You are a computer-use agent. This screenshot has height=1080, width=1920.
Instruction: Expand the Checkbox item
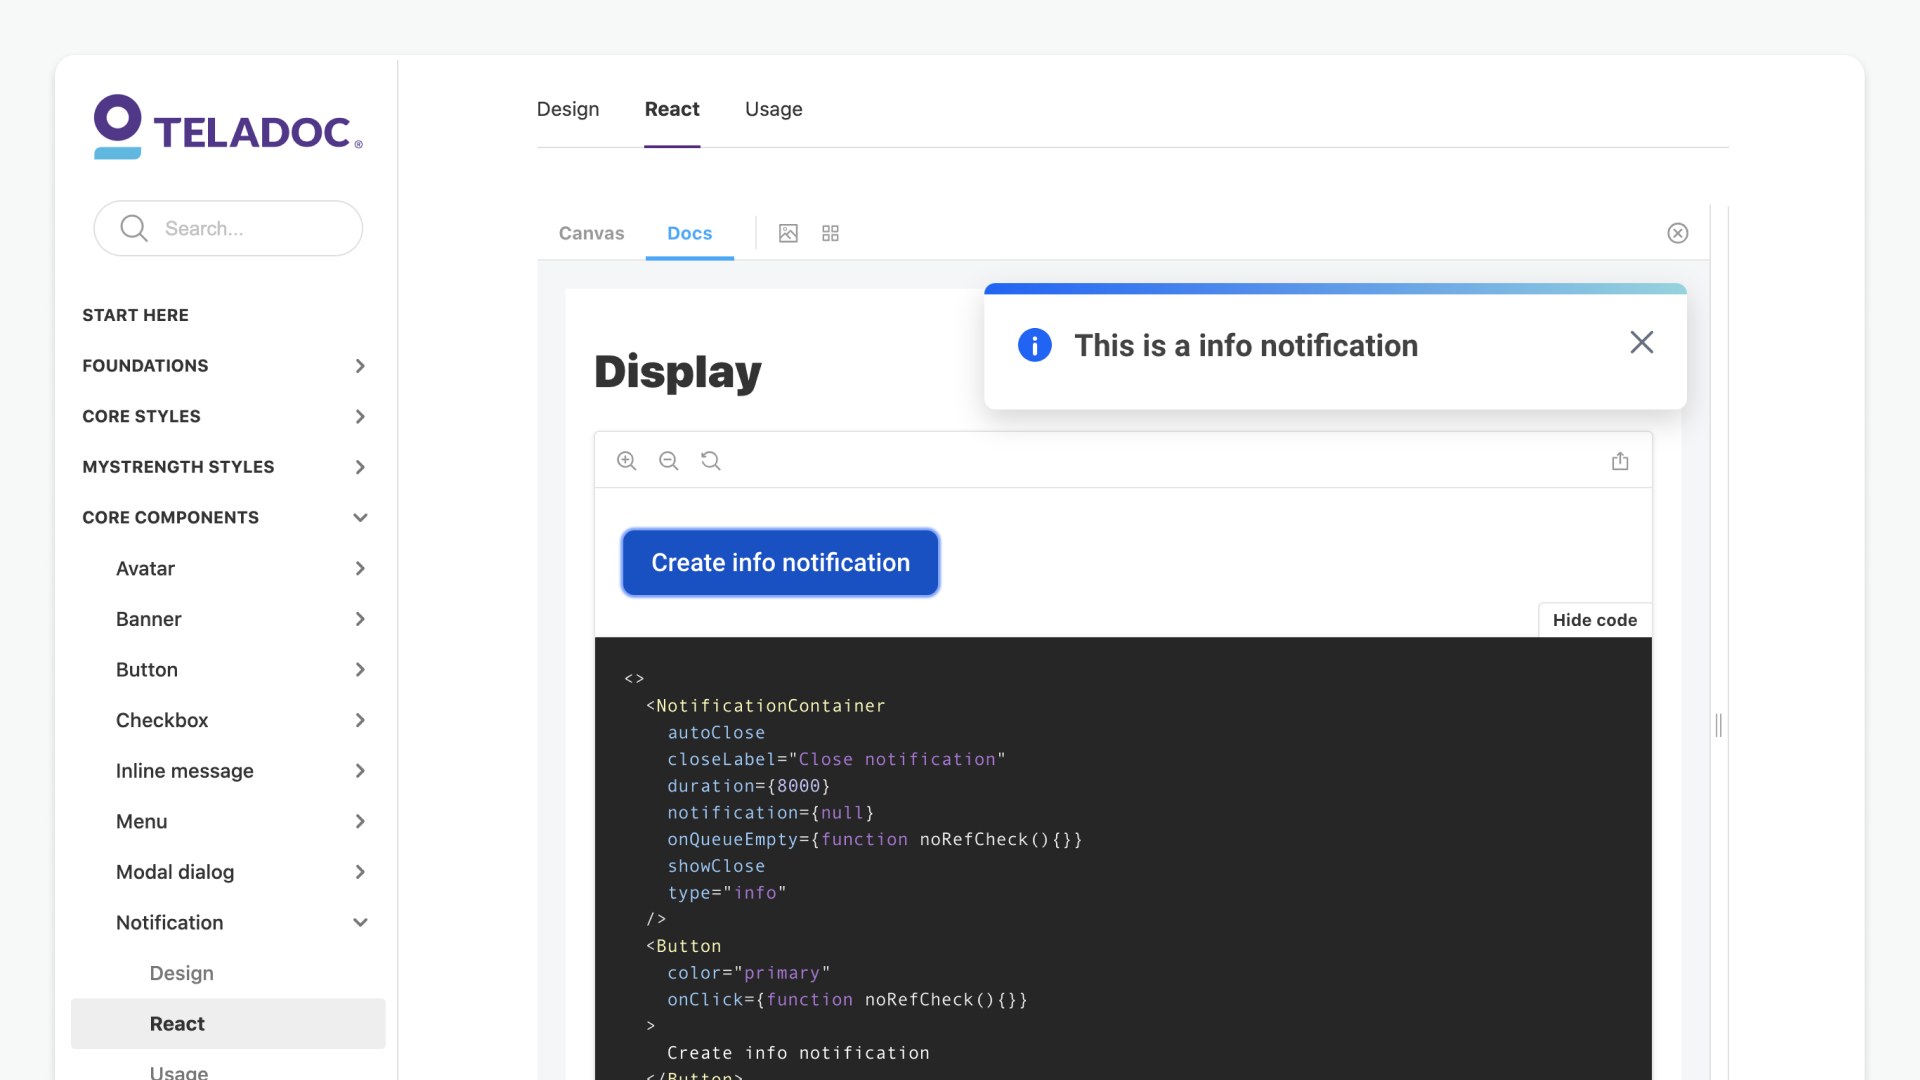tap(360, 720)
